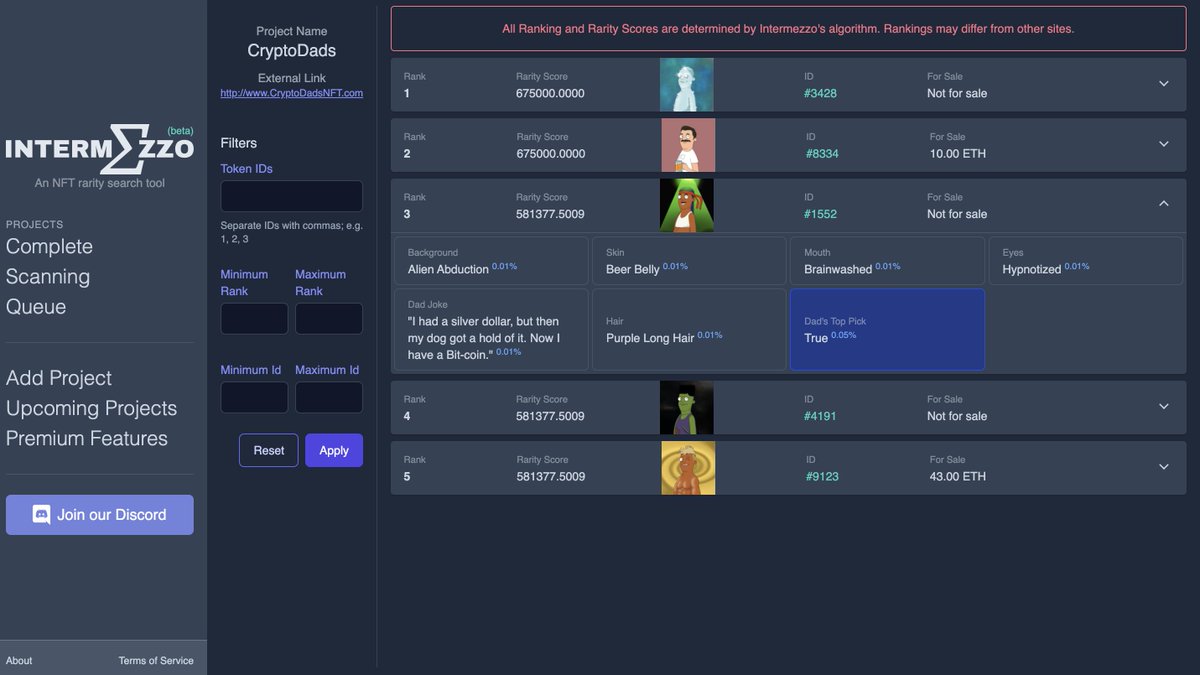Screen dimensions: 1200x675
Task: Click the rank 4 NFT thumbnail
Action: click(687, 407)
